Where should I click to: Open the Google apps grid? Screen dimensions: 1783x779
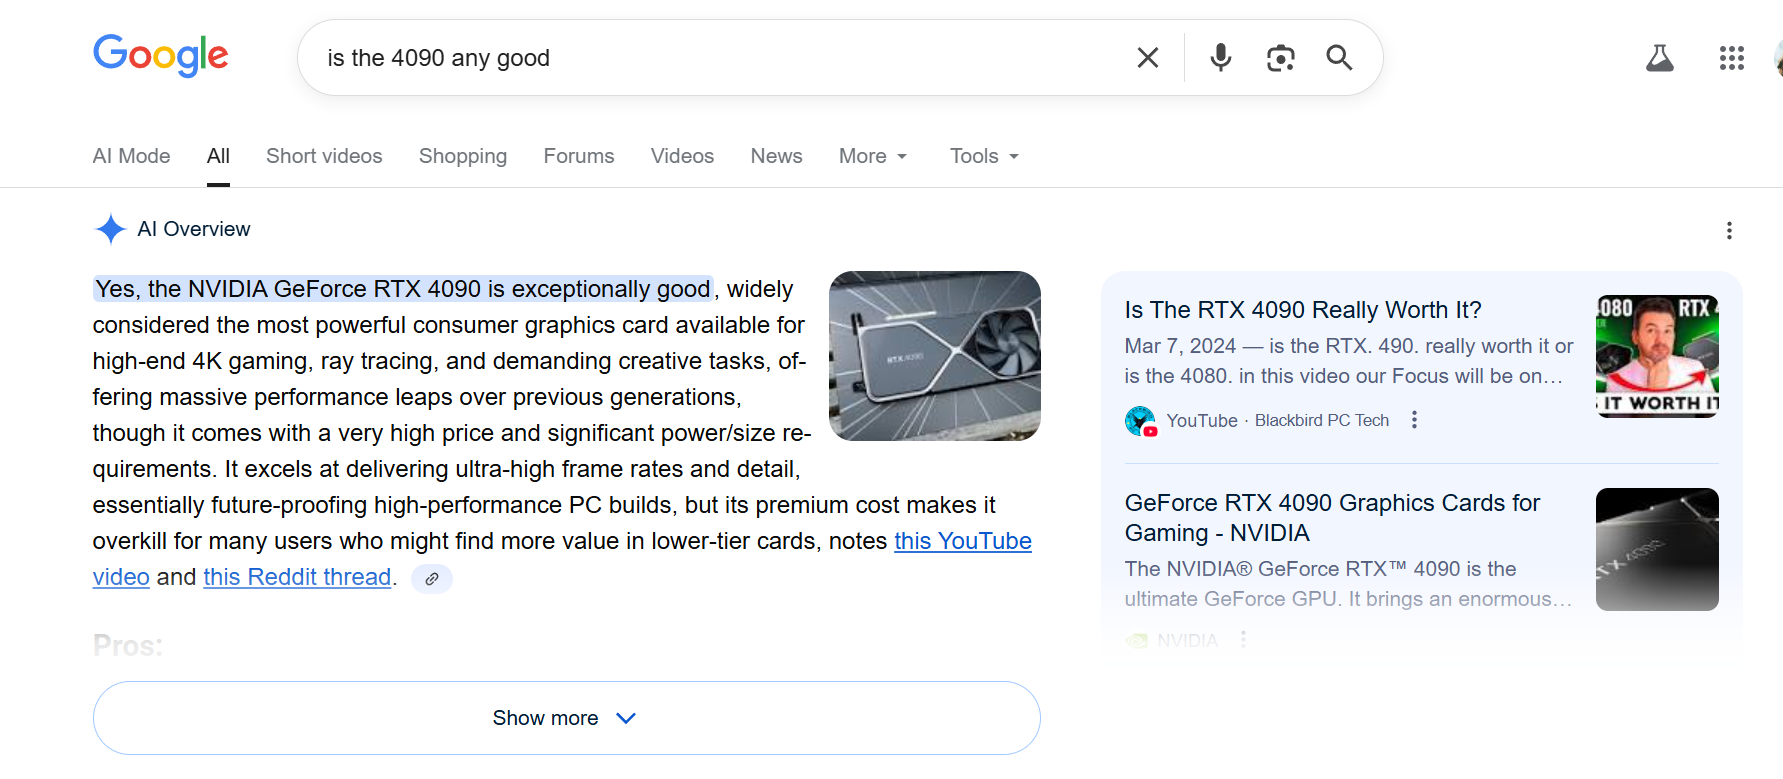point(1732,58)
